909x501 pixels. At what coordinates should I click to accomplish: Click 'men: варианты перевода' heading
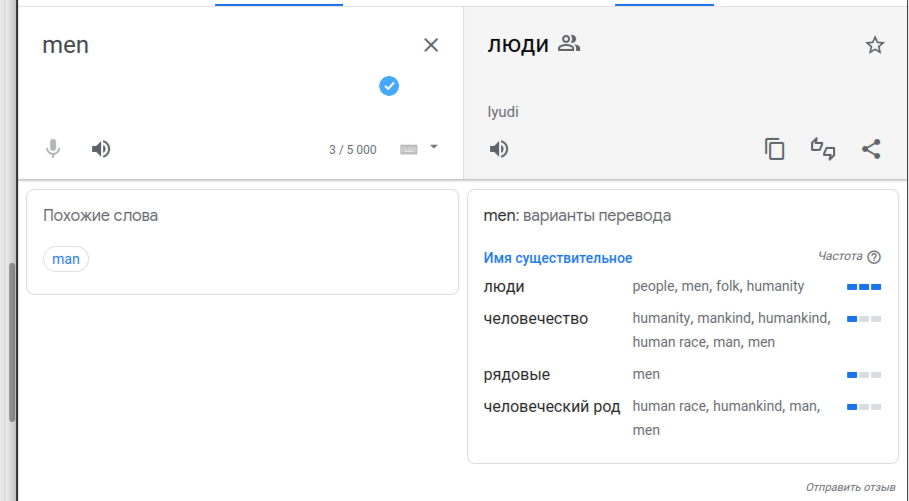[577, 216]
